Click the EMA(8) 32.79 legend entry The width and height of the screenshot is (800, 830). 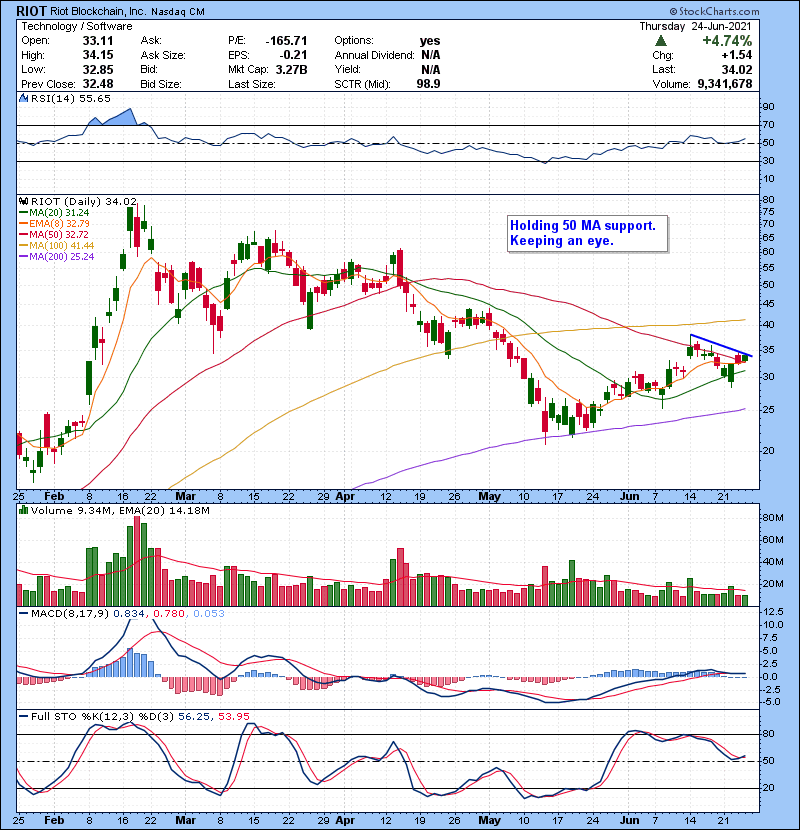(54, 223)
